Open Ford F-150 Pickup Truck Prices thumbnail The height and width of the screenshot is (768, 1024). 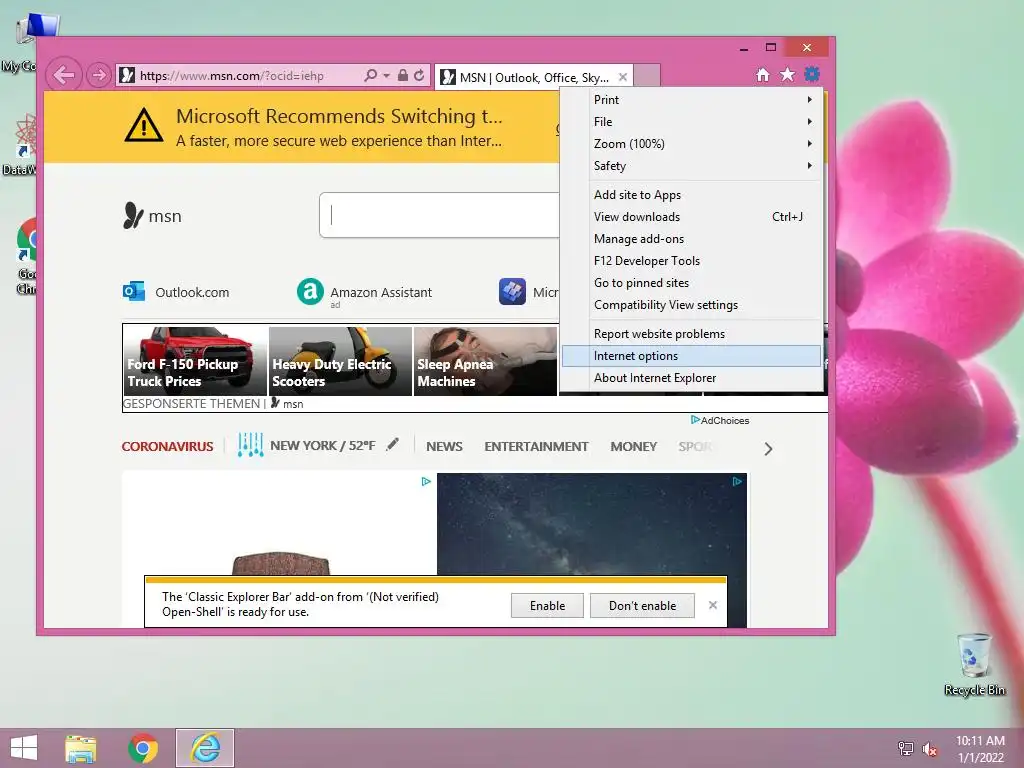(x=195, y=360)
